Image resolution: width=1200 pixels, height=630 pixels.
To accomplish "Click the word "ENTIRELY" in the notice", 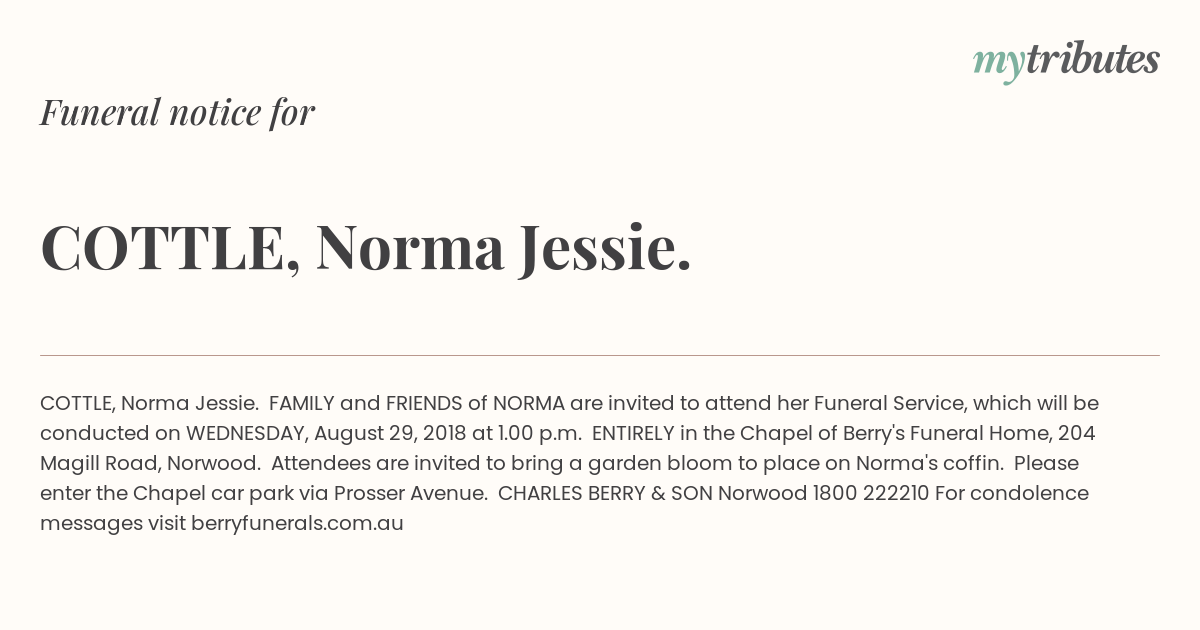I will point(635,433).
